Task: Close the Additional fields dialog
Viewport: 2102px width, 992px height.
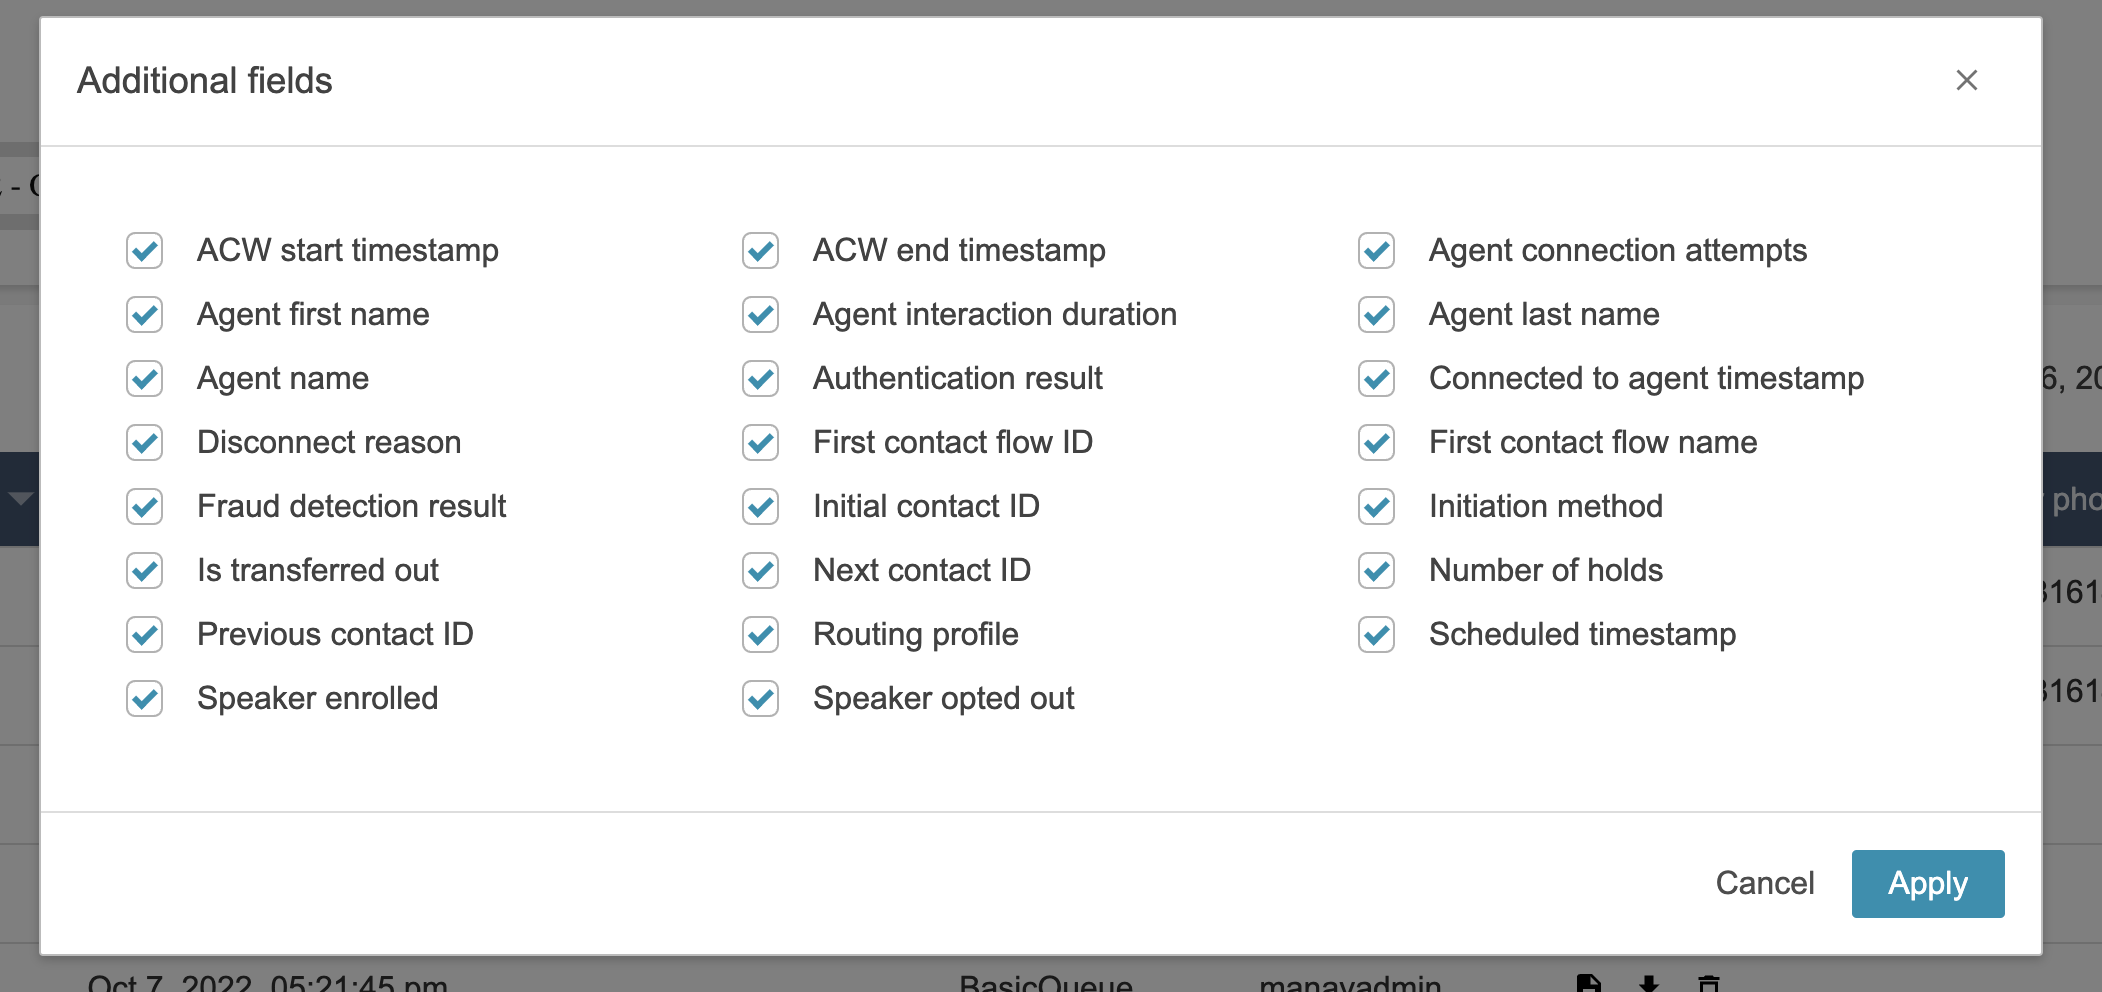Action: pos(1966,80)
